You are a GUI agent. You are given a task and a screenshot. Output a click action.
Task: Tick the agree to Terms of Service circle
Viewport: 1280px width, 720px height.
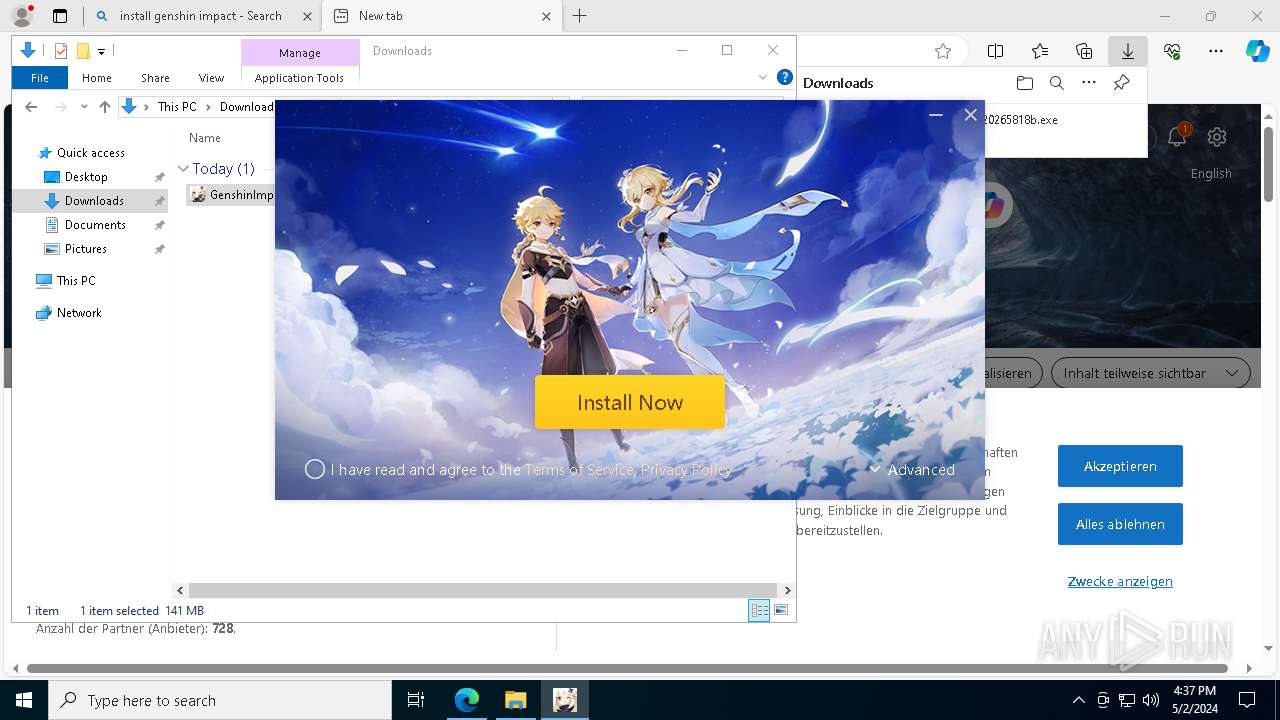coord(315,469)
